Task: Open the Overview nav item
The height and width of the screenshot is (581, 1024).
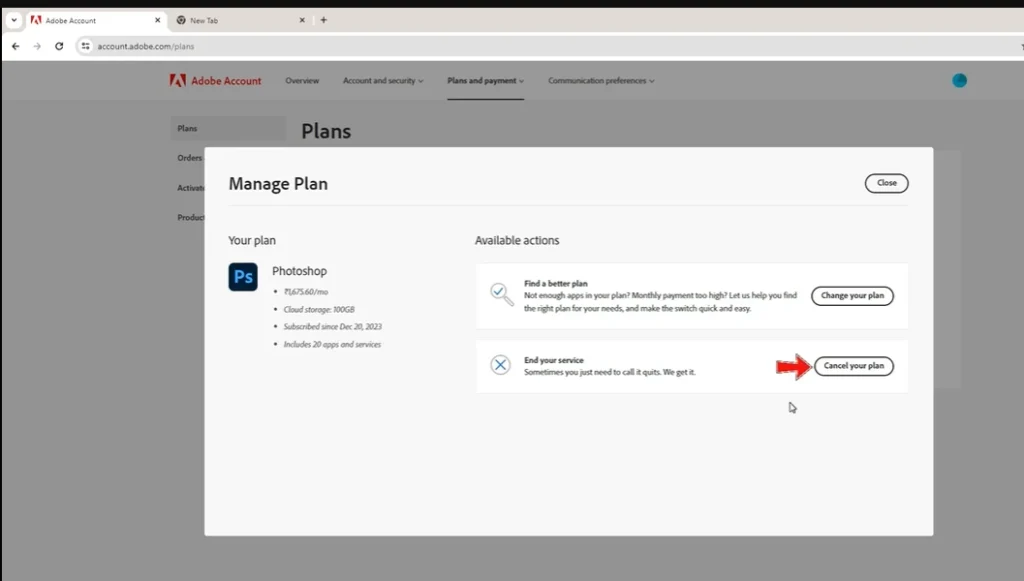Action: pos(302,80)
